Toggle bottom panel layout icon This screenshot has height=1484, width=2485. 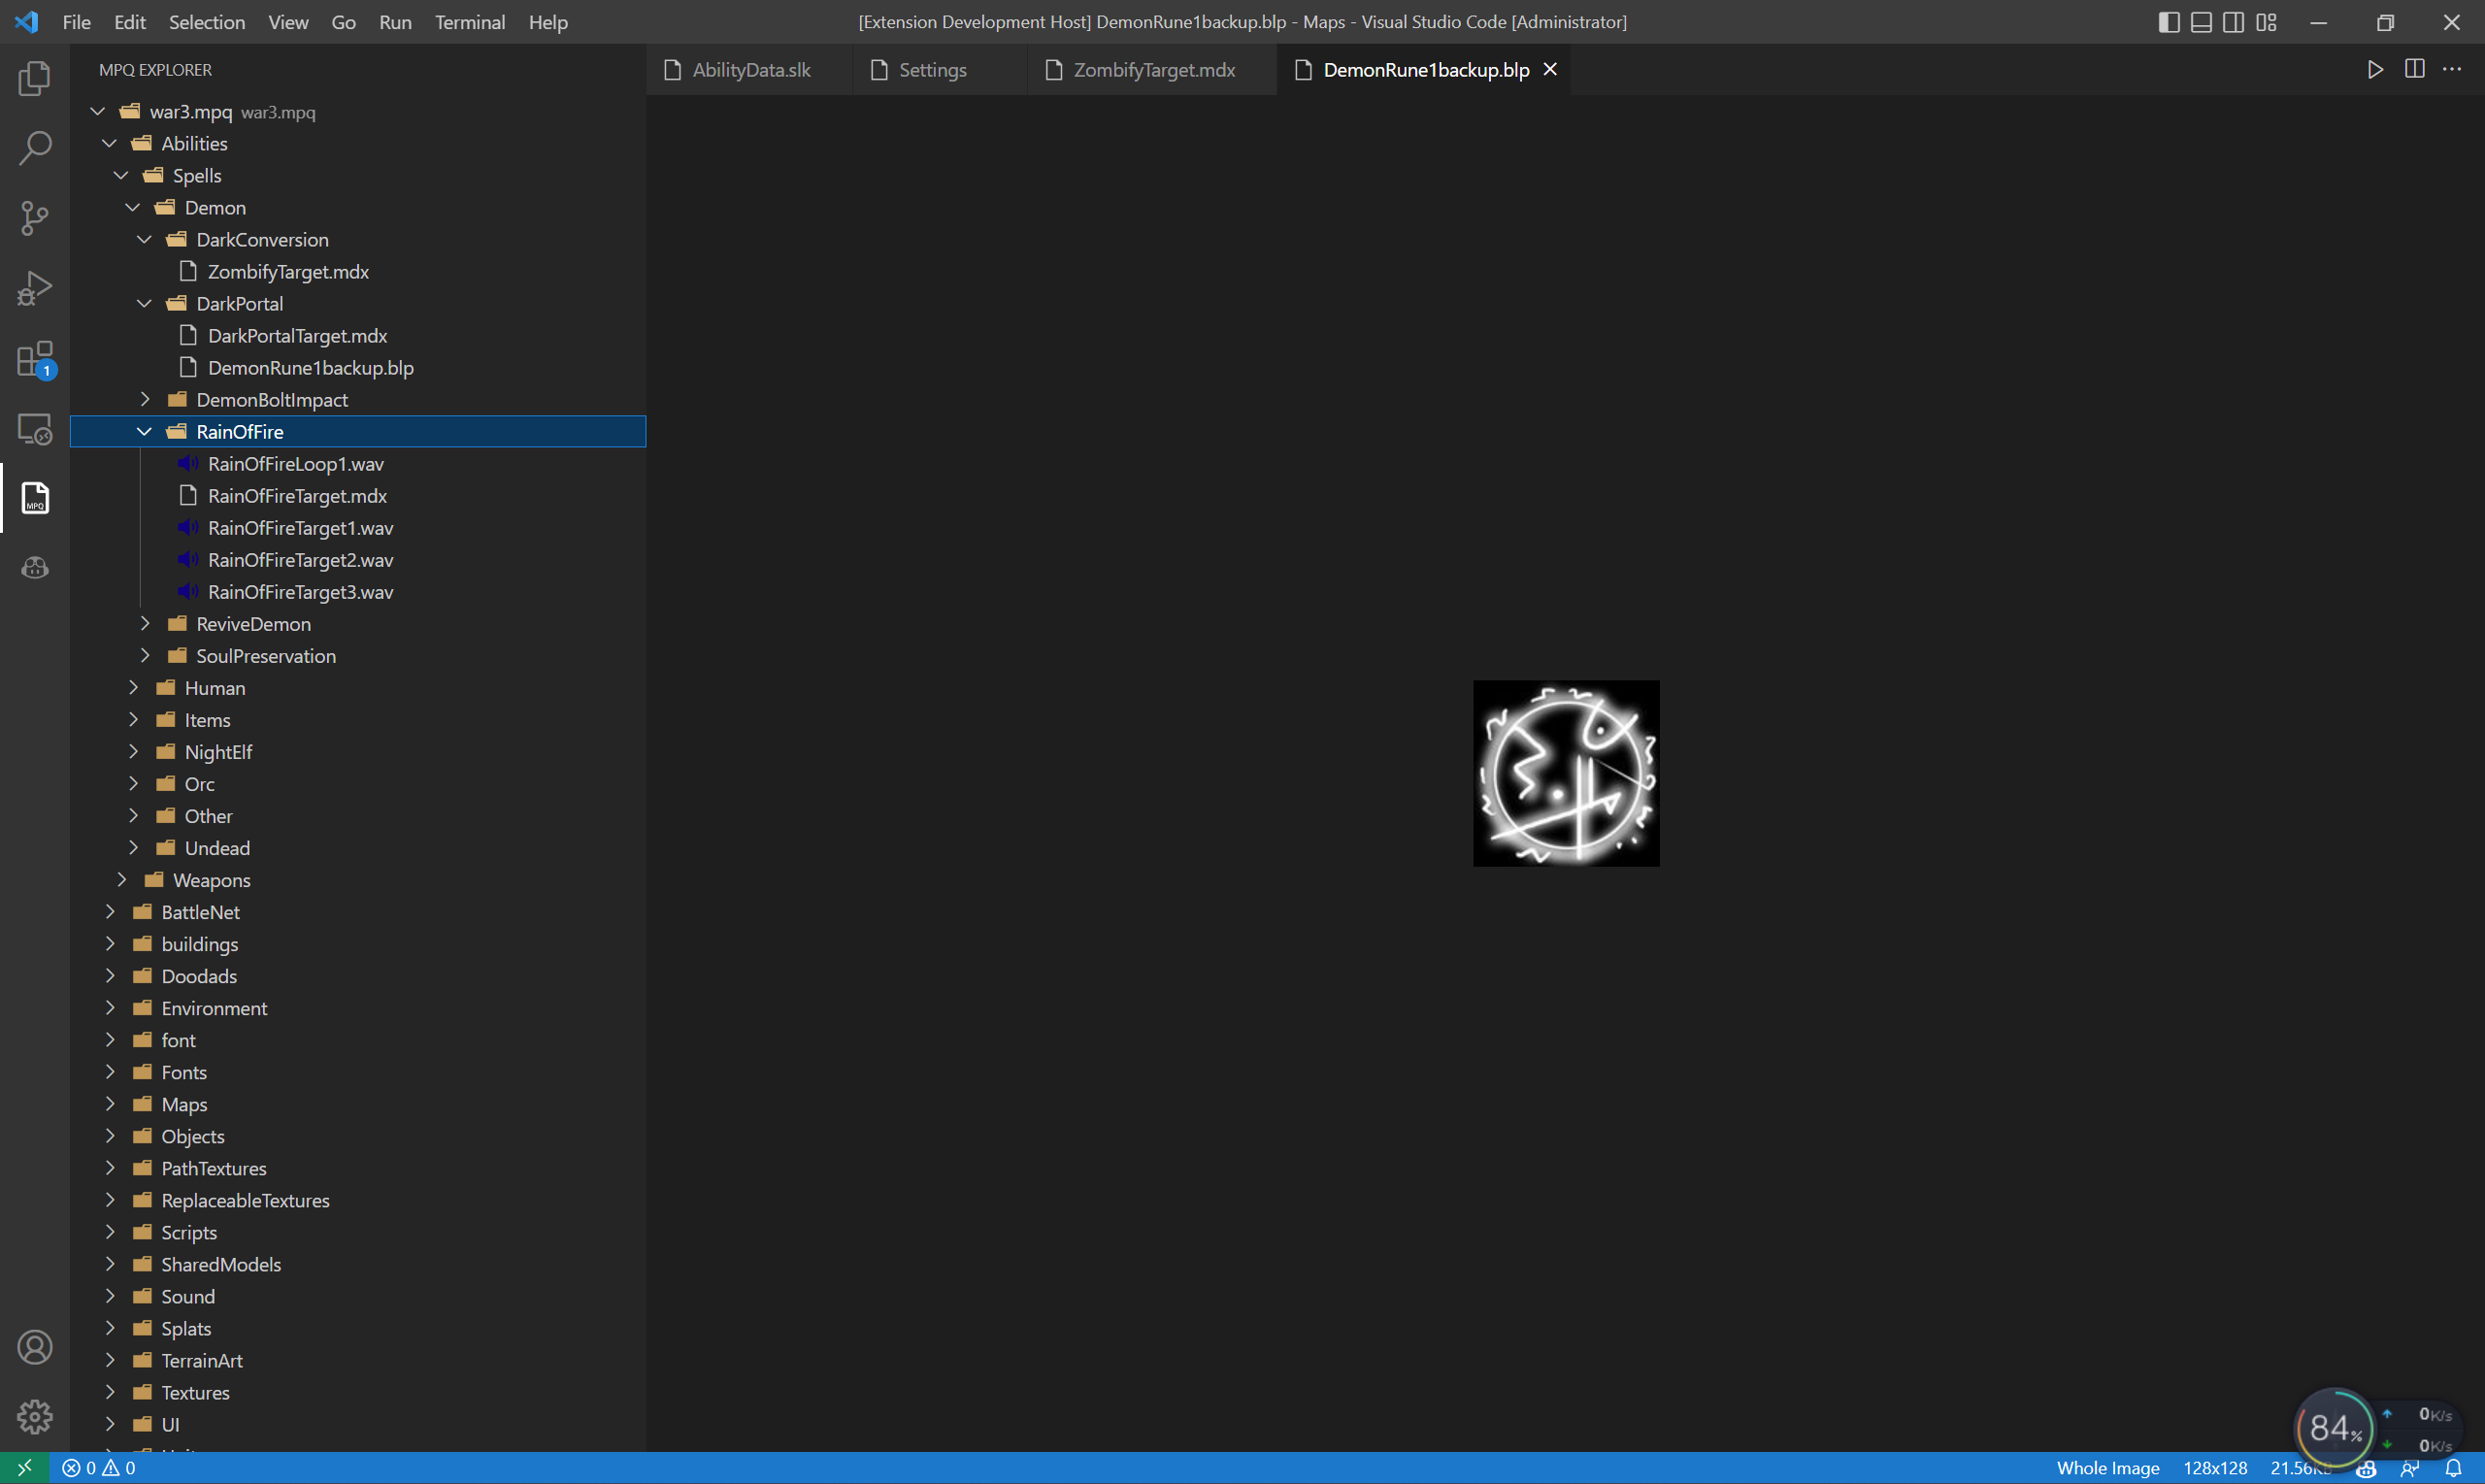(x=2201, y=22)
